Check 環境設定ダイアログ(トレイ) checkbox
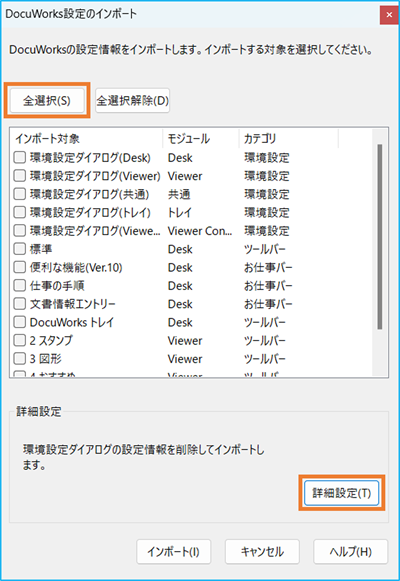This screenshot has width=400, height=581. pos(20,212)
